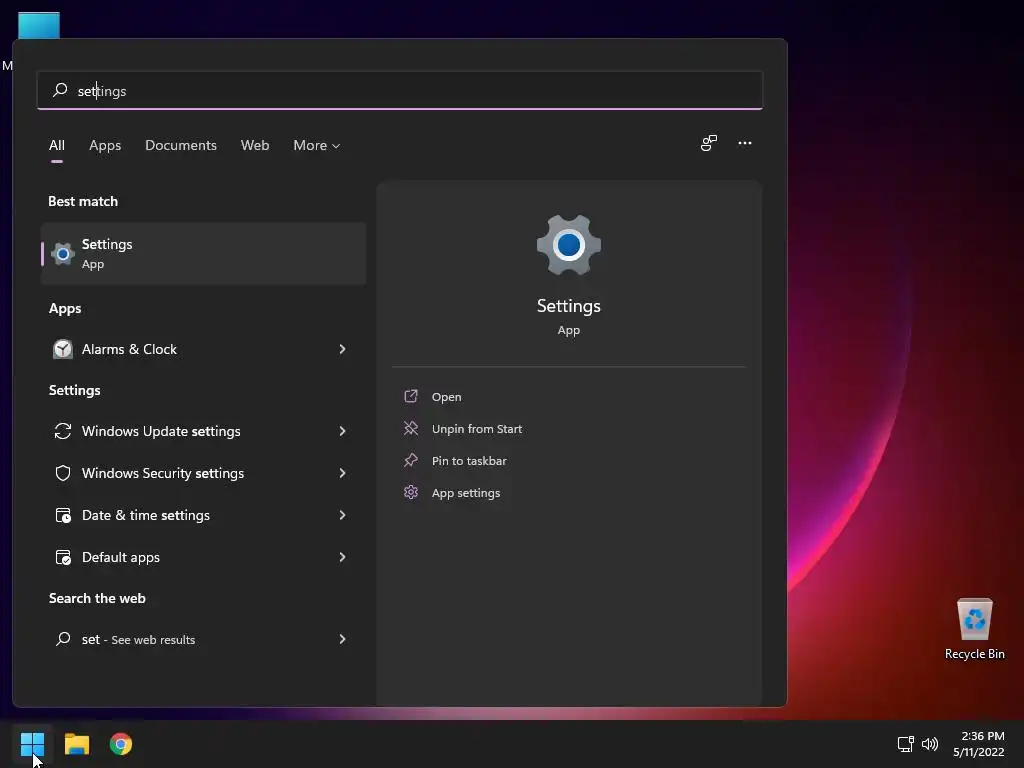
Task: Click the Unpin from Start icon
Action: (411, 428)
